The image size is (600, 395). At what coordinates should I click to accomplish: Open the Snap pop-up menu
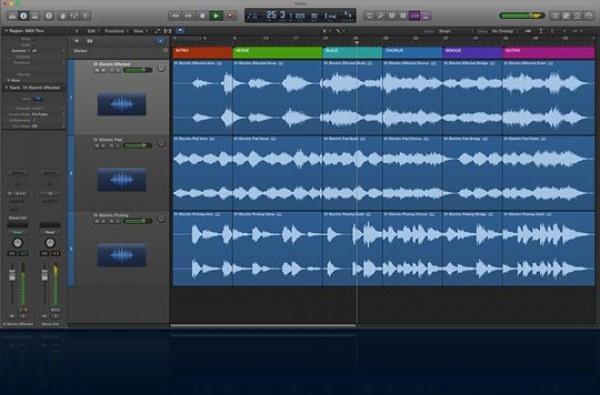point(455,31)
